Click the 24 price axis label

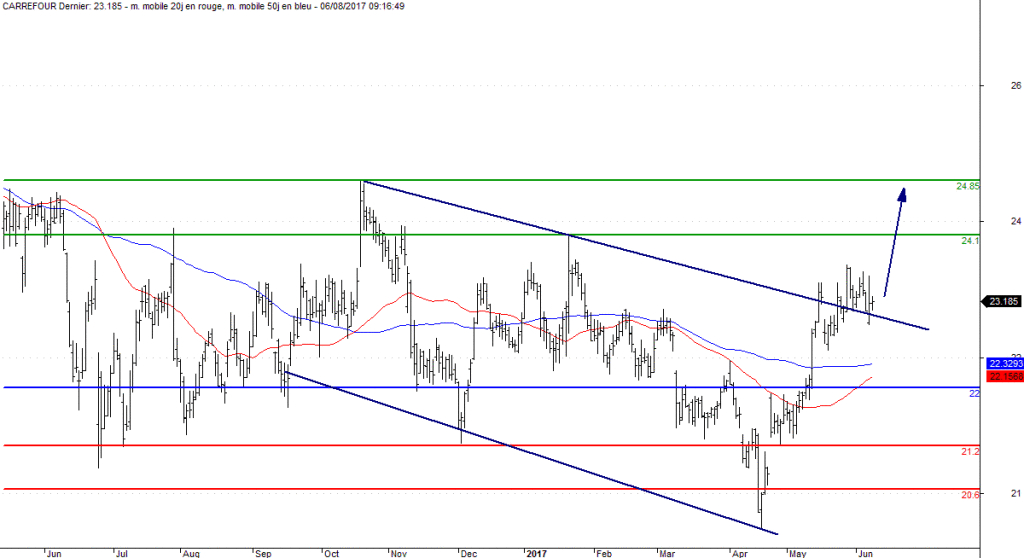click(x=1016, y=222)
